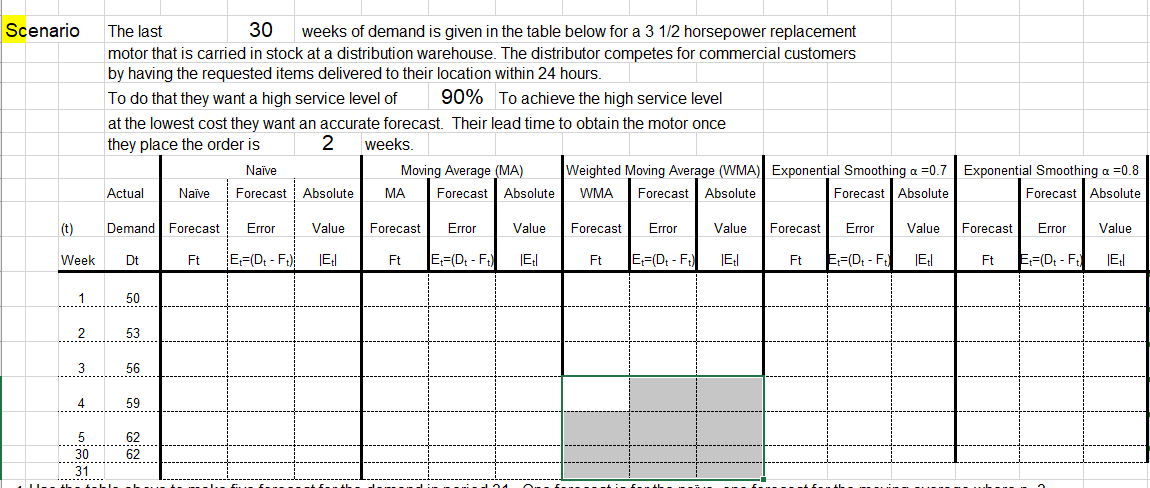Click the 30 weeks value cell

[x=261, y=31]
